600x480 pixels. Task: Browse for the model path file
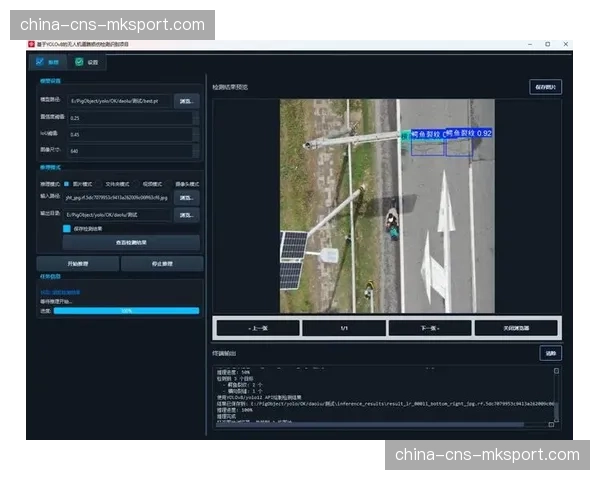[187, 100]
